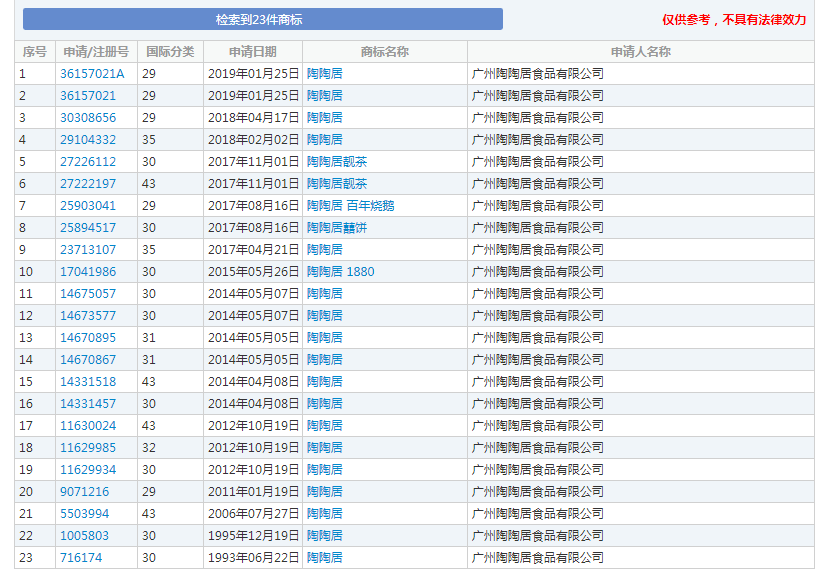Open trademark 陶陶居 百年烧鹅
The width and height of the screenshot is (831, 580).
(x=351, y=206)
